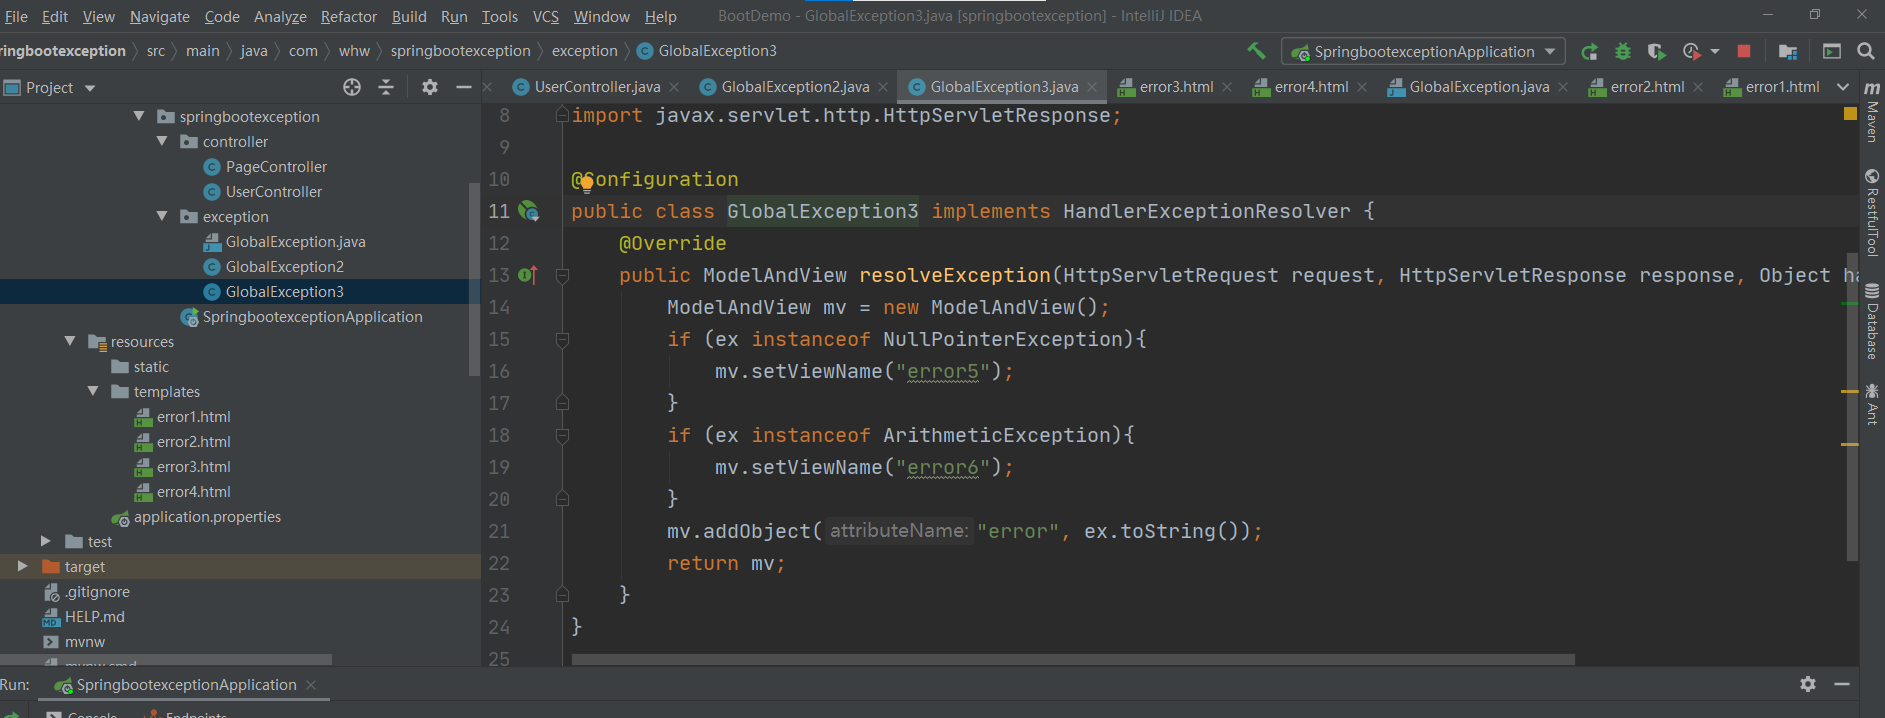Click implements gutter icon on line 13

pyautogui.click(x=528, y=275)
